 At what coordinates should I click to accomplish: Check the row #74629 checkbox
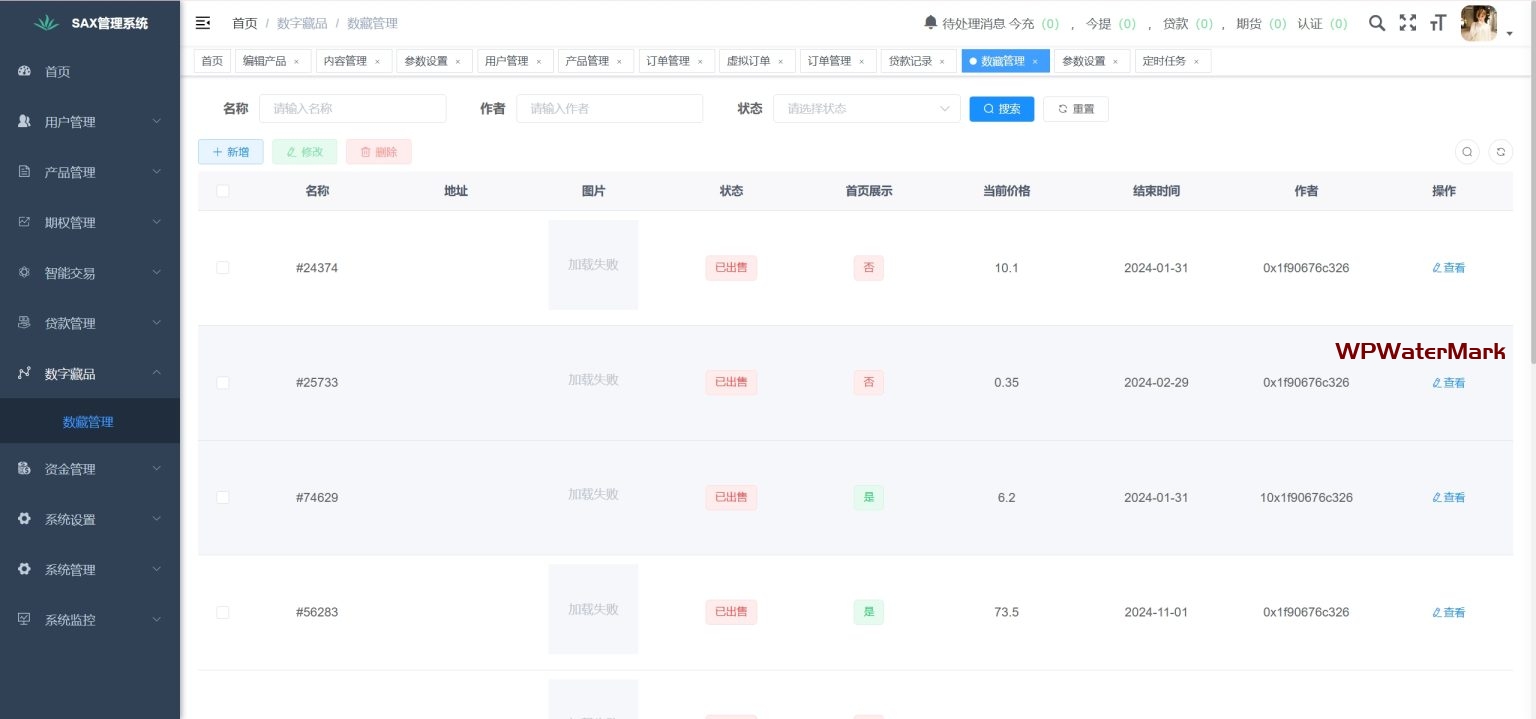tap(223, 497)
